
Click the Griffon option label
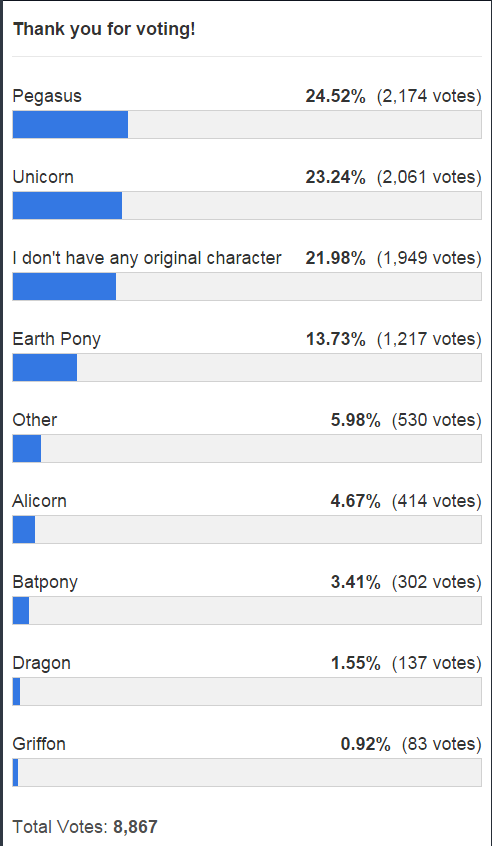tap(39, 743)
